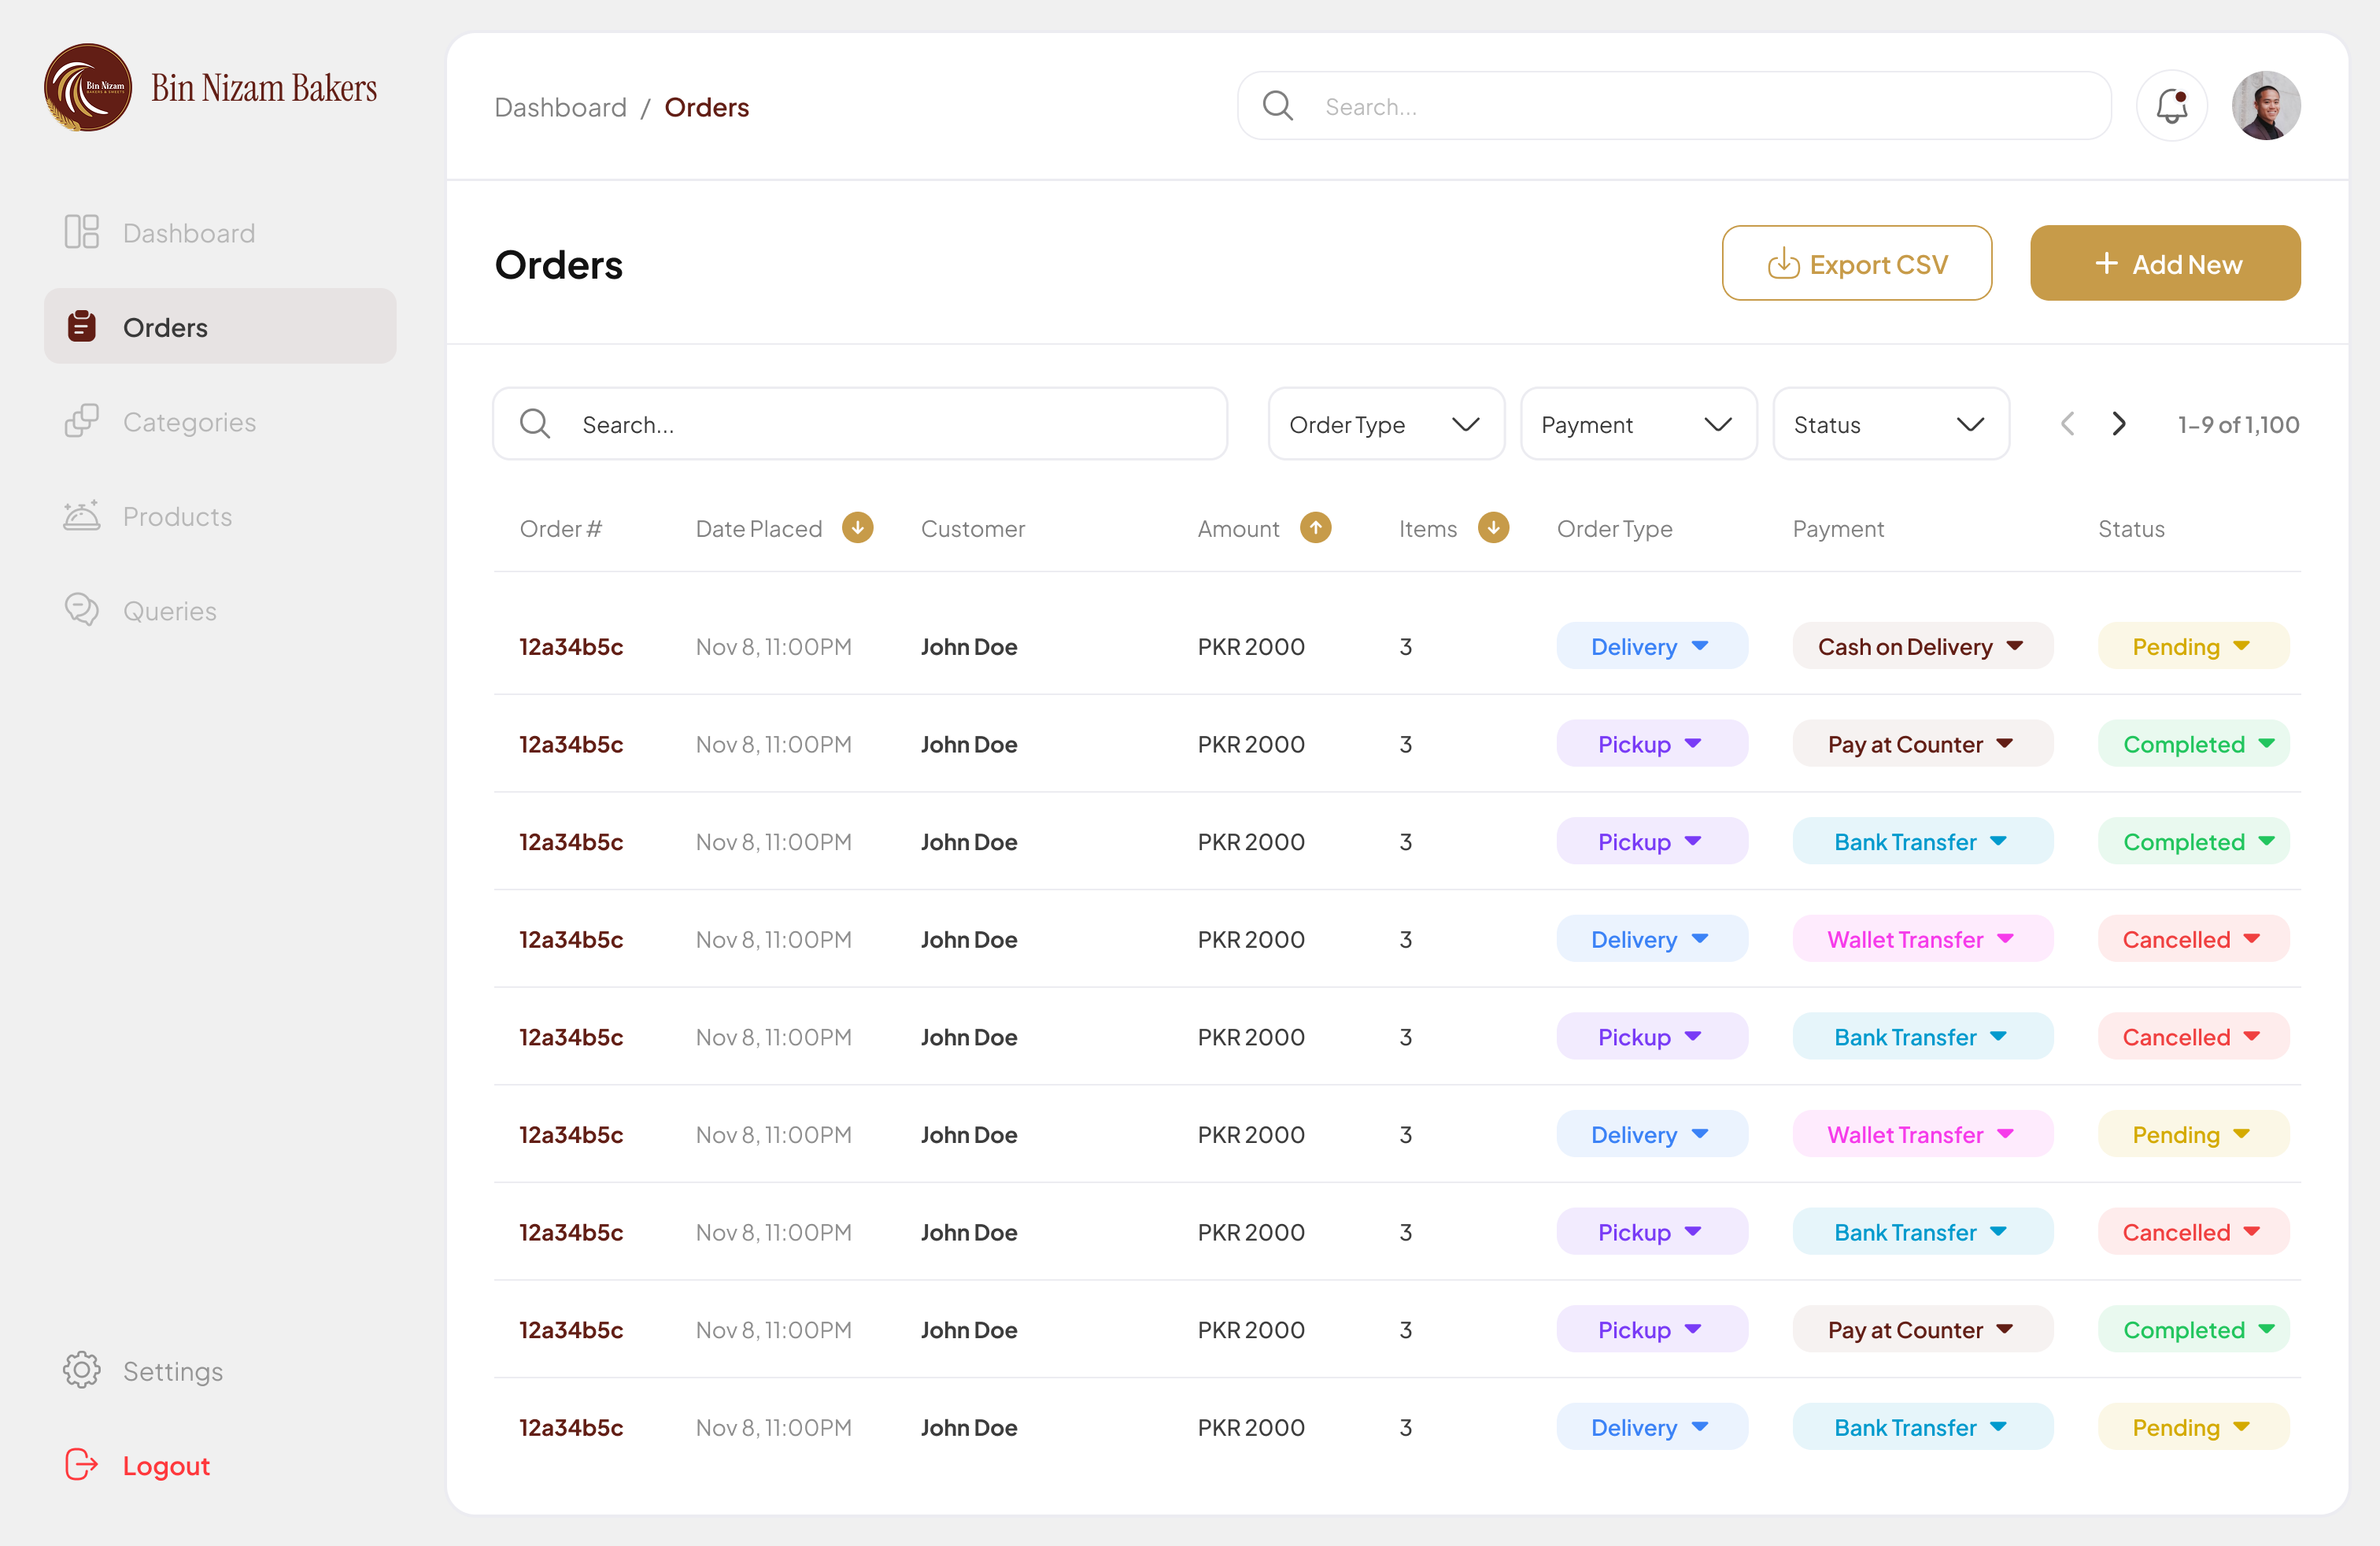Click the Queries chat icon

[82, 610]
